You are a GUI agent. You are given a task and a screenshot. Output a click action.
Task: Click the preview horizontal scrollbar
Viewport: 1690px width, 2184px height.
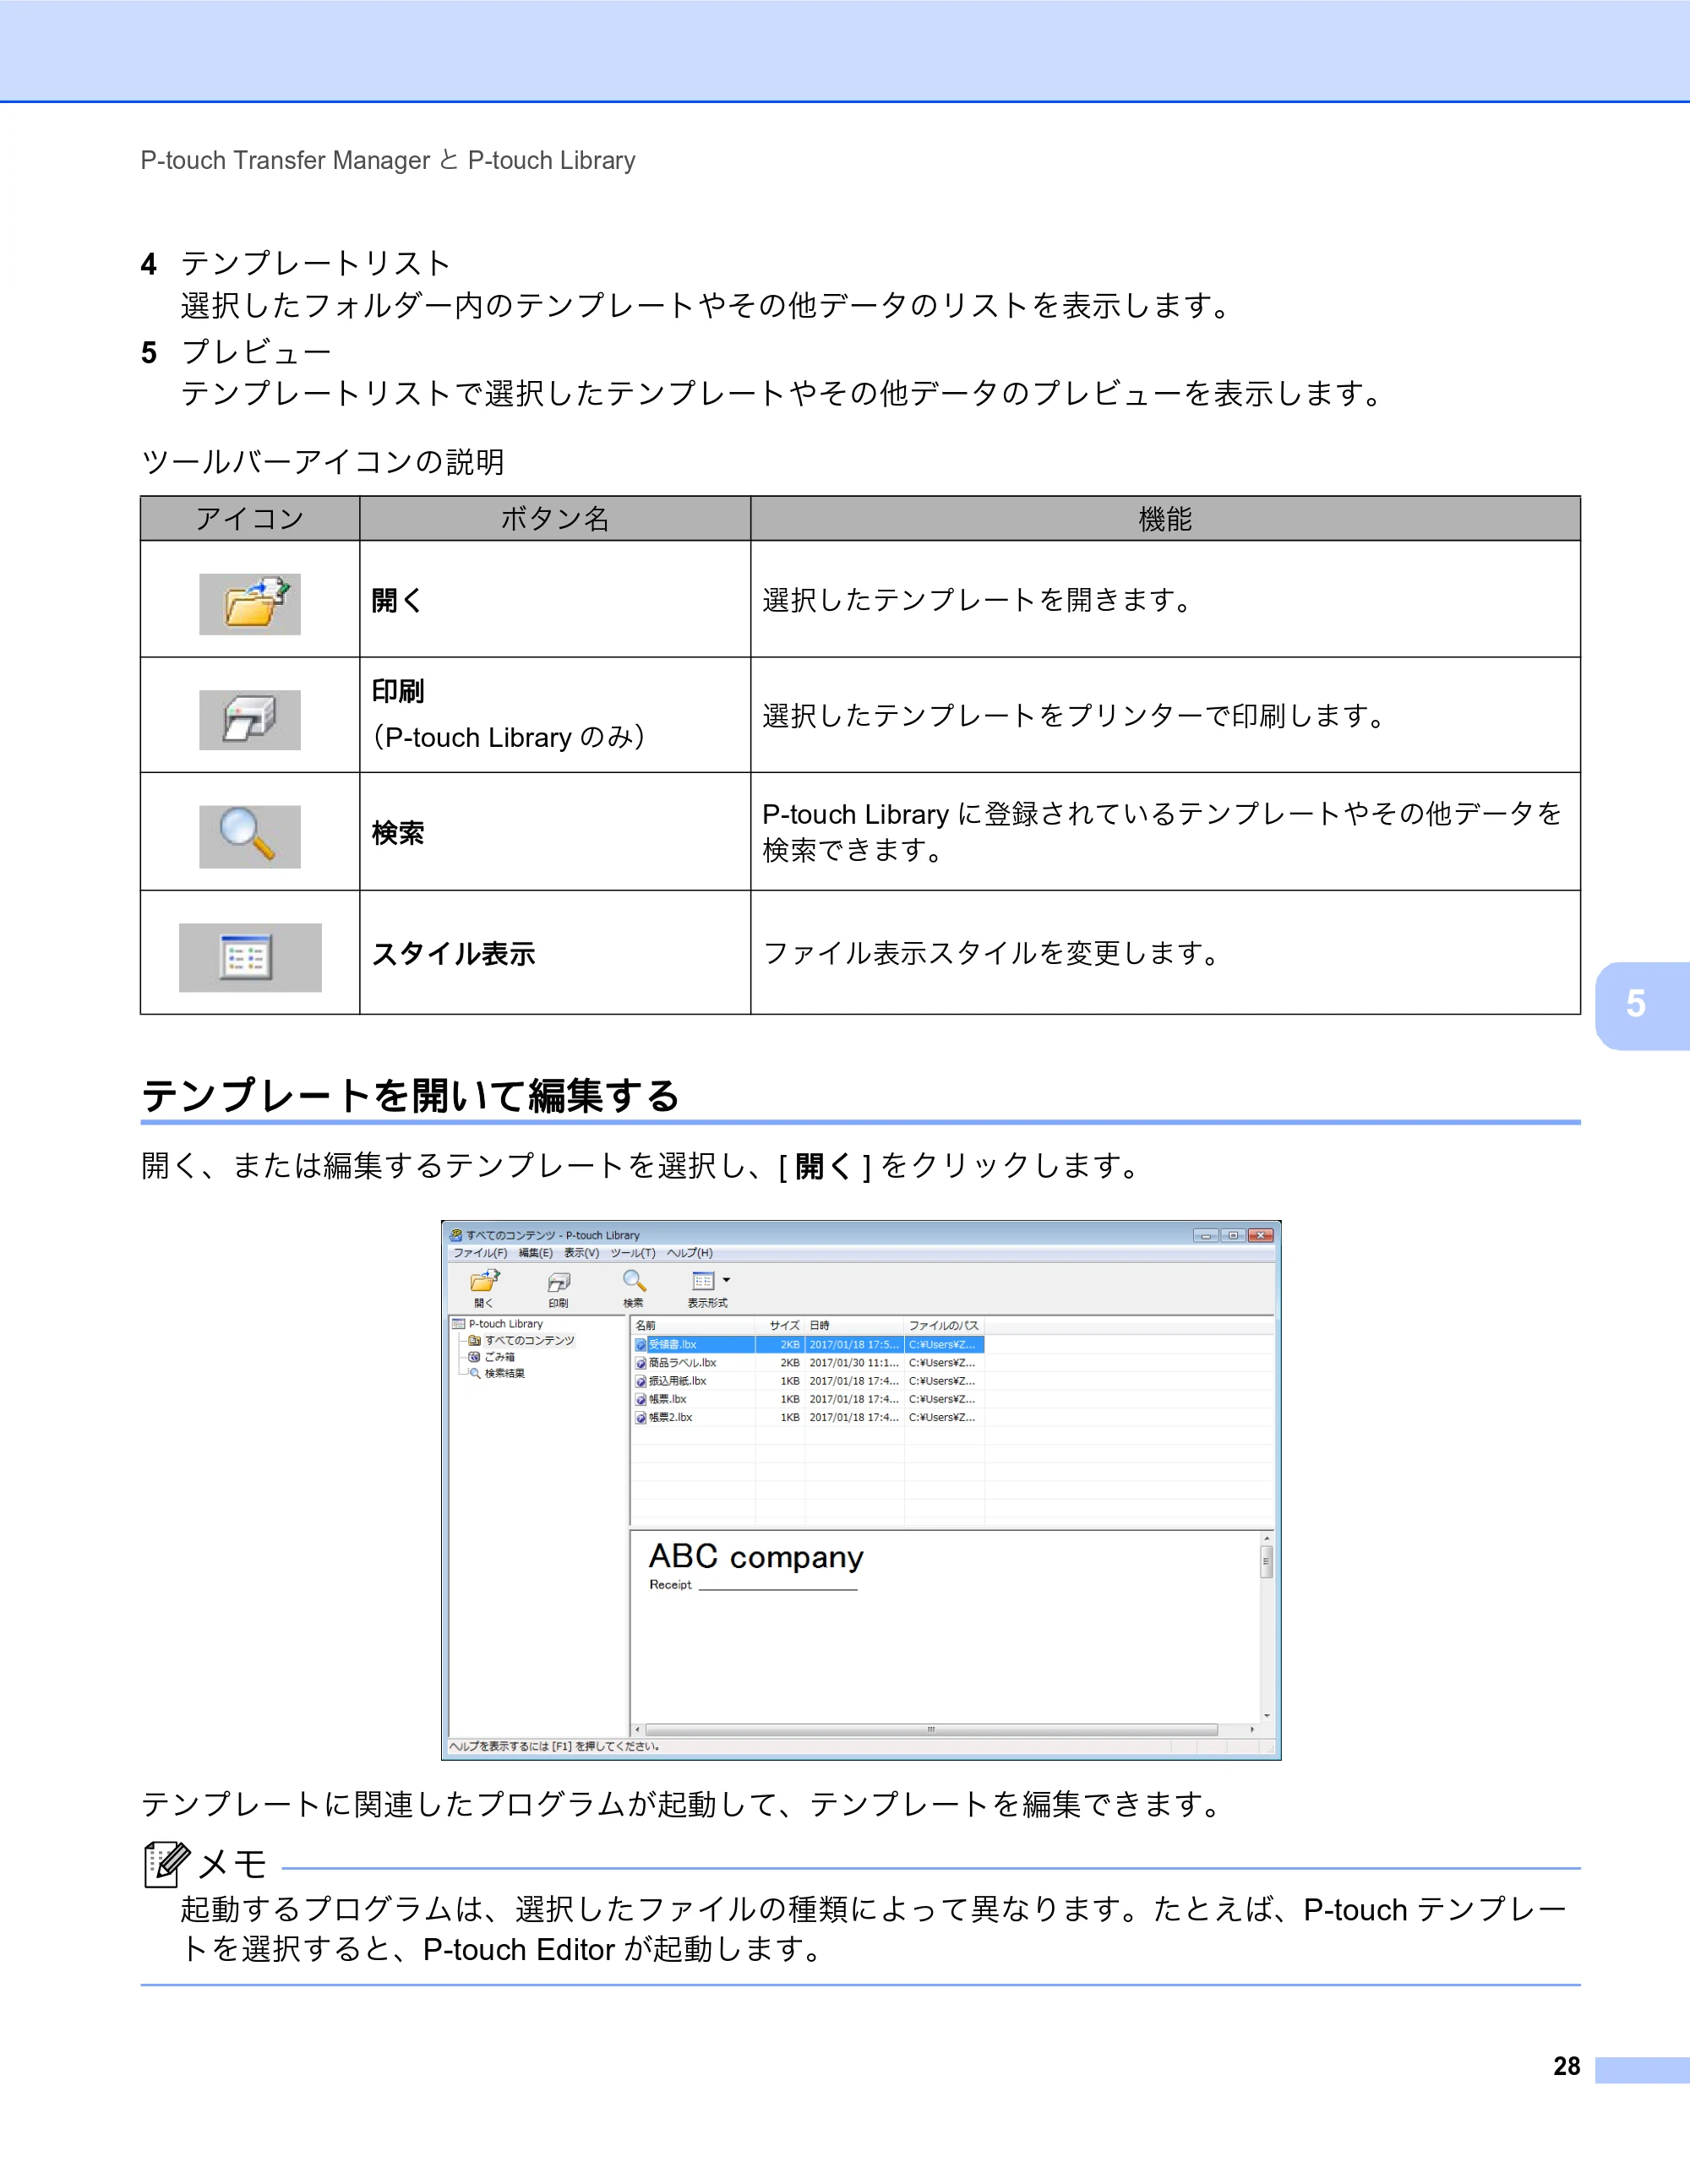tap(931, 1729)
